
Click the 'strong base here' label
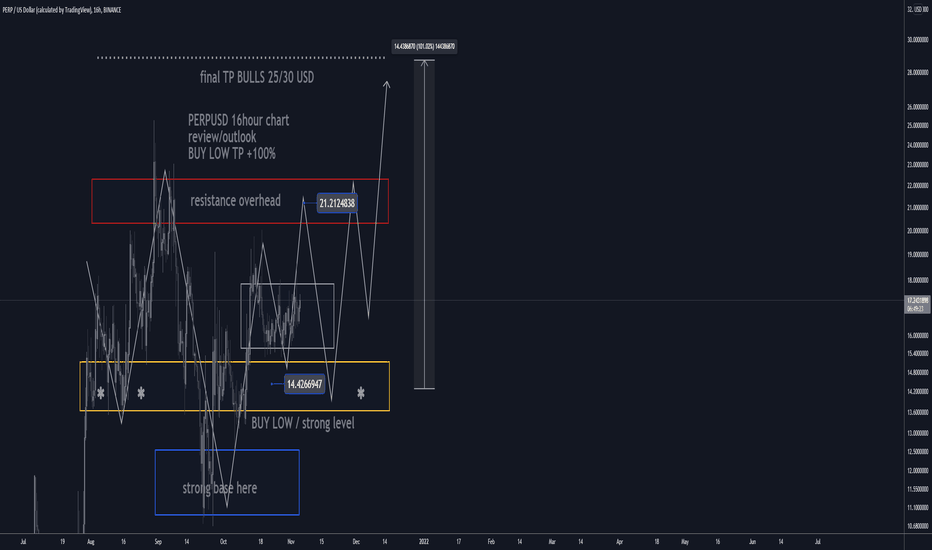tap(219, 488)
